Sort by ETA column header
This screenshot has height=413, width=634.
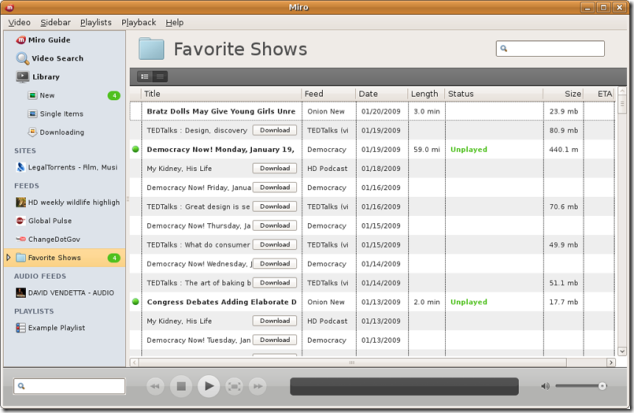tap(599, 94)
